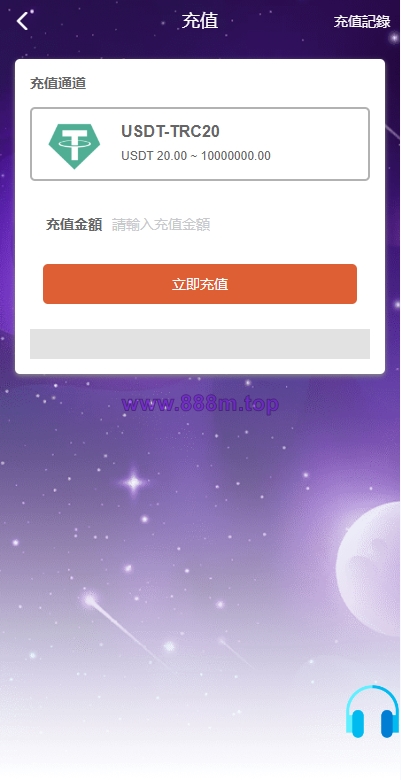401x780 pixels.
Task: Click the green Tether logo
Action: (74, 146)
